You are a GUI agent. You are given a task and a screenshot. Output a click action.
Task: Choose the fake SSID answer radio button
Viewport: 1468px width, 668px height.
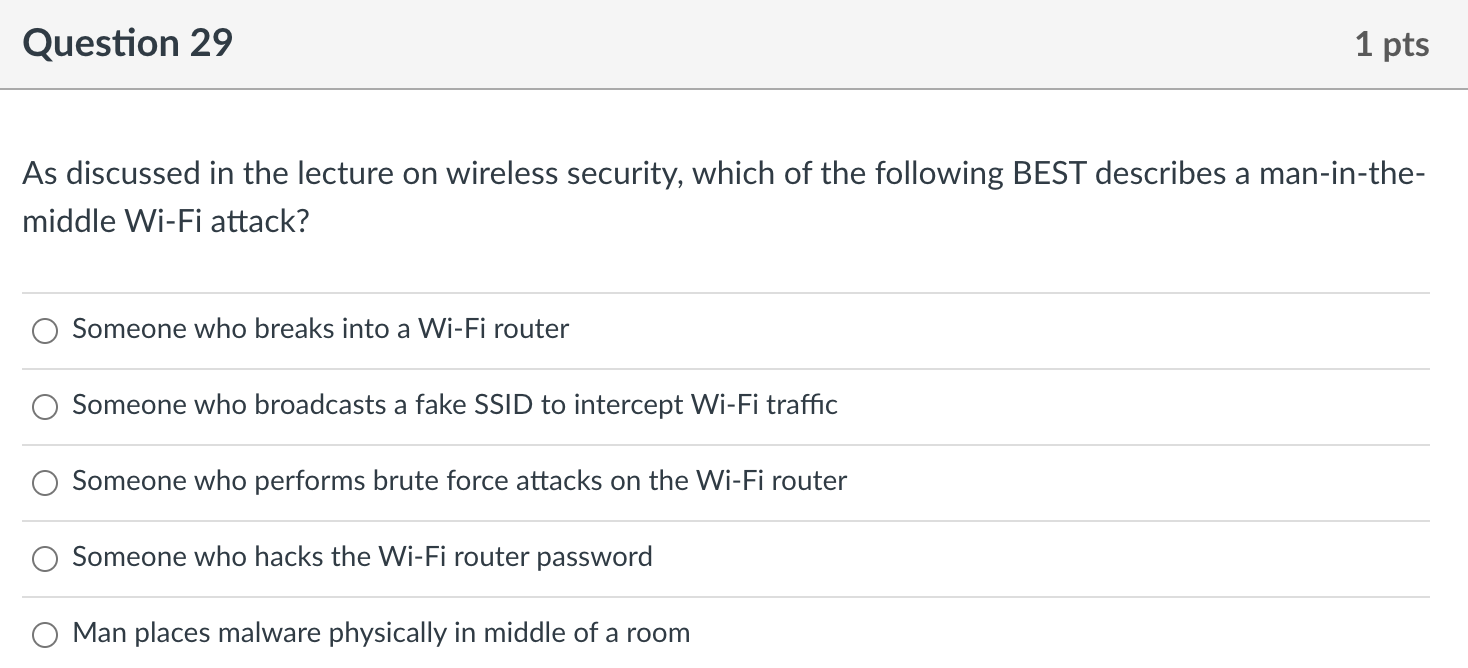point(45,407)
